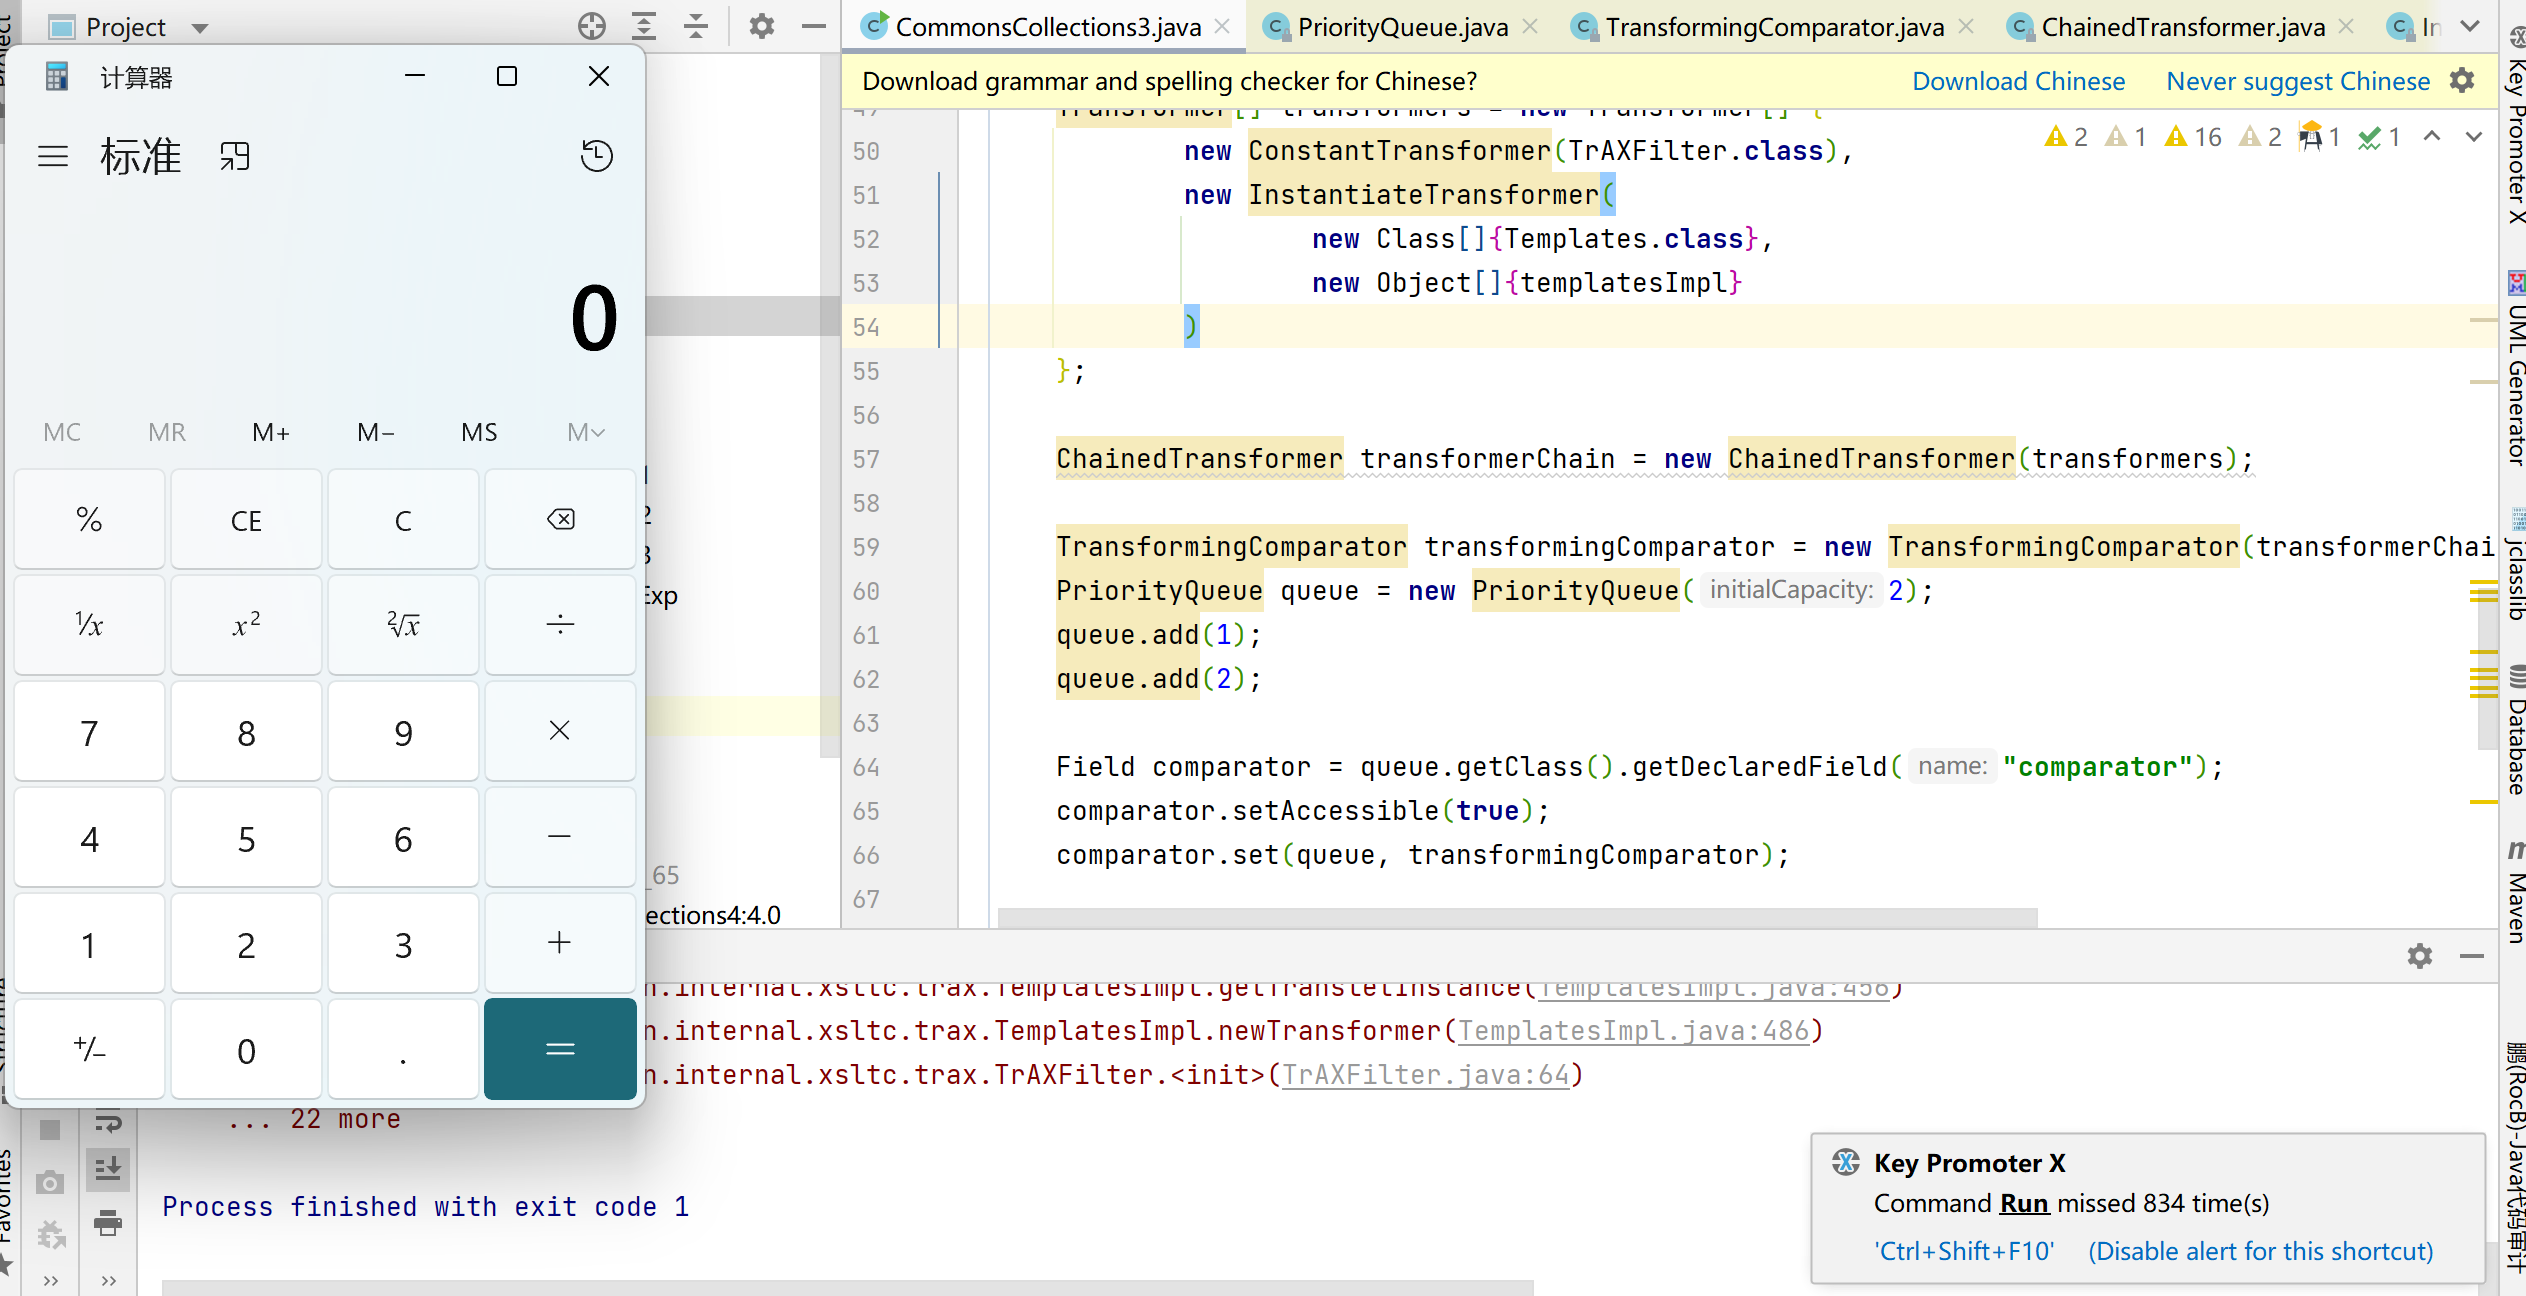The image size is (2526, 1296).
Task: Click the calculator minus key
Action: pos(561,837)
